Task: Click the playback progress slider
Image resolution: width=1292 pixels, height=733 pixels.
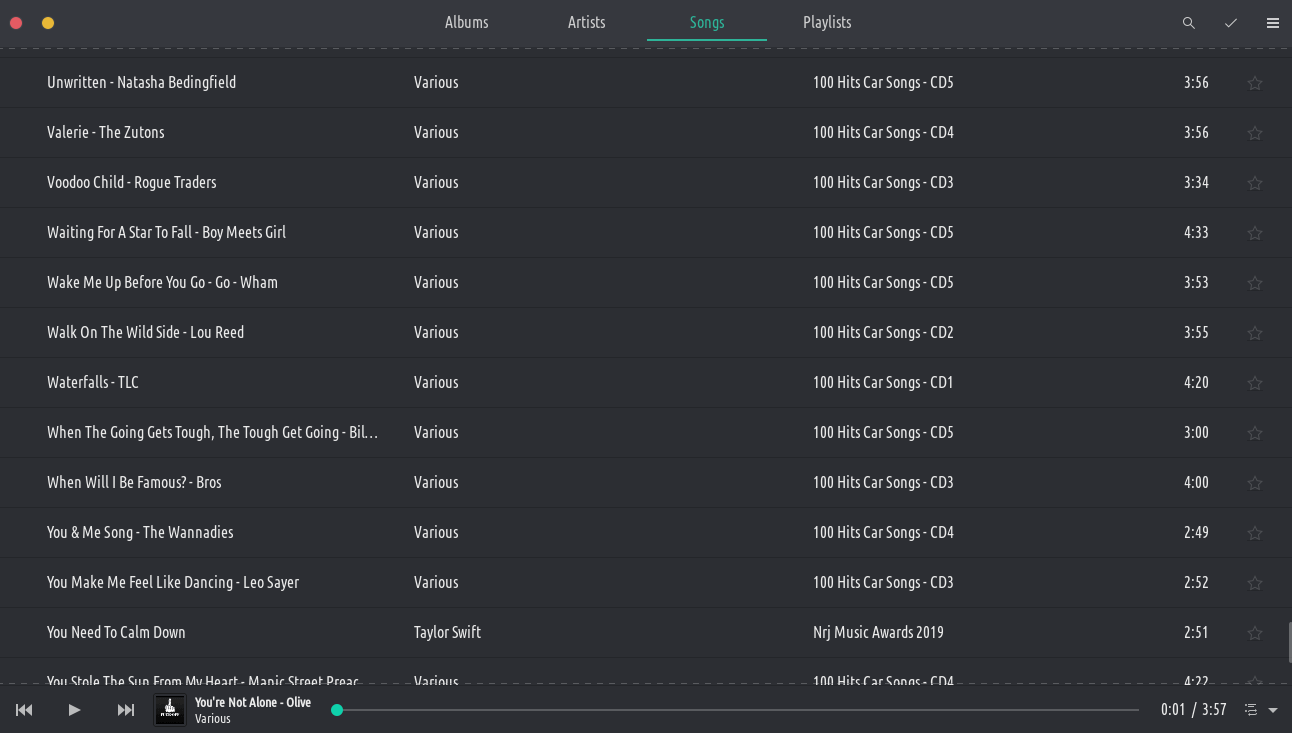Action: click(x=738, y=710)
